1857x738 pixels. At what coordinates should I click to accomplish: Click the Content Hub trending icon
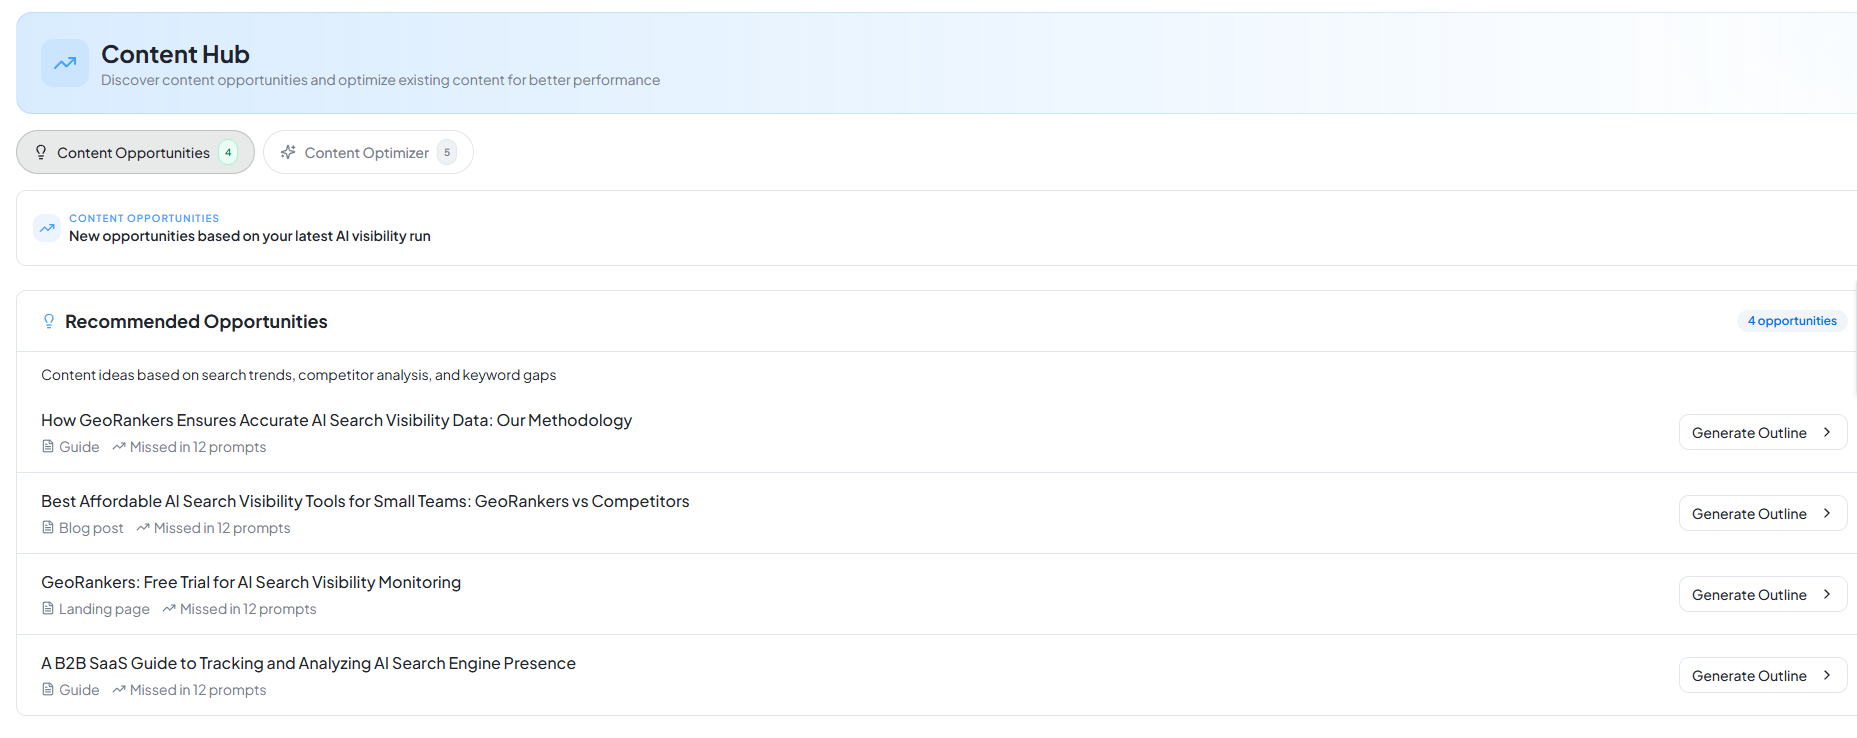[65, 63]
